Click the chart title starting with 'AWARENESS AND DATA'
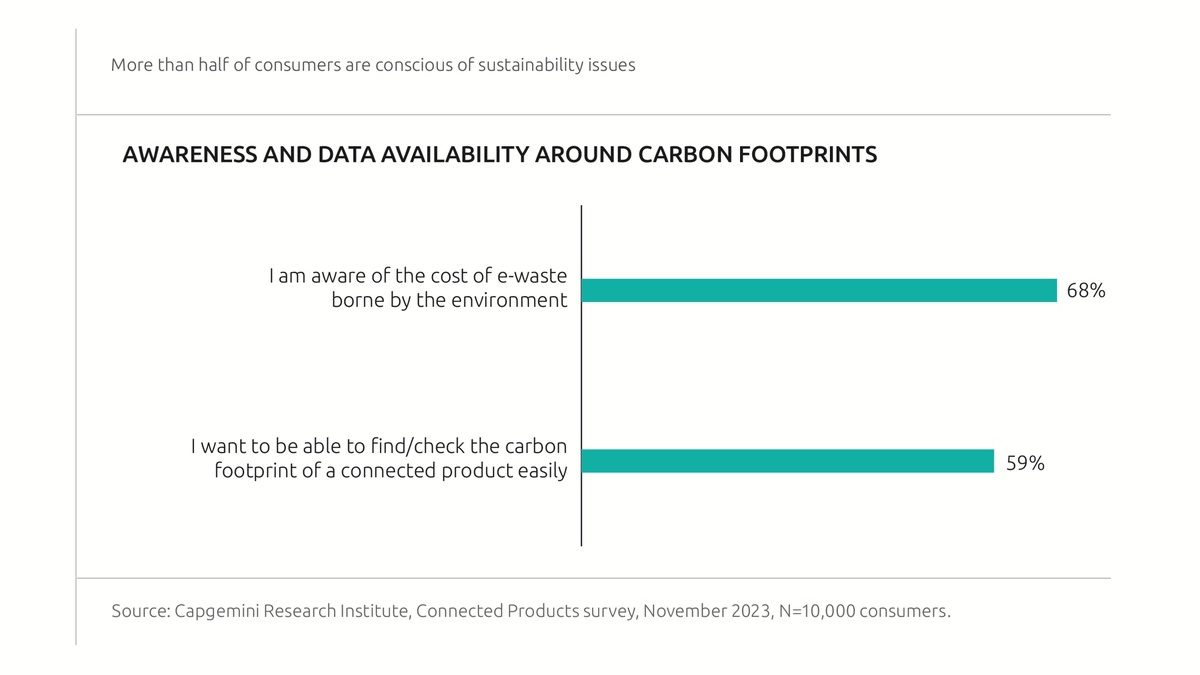The width and height of the screenshot is (1200, 675). pyautogui.click(x=499, y=155)
